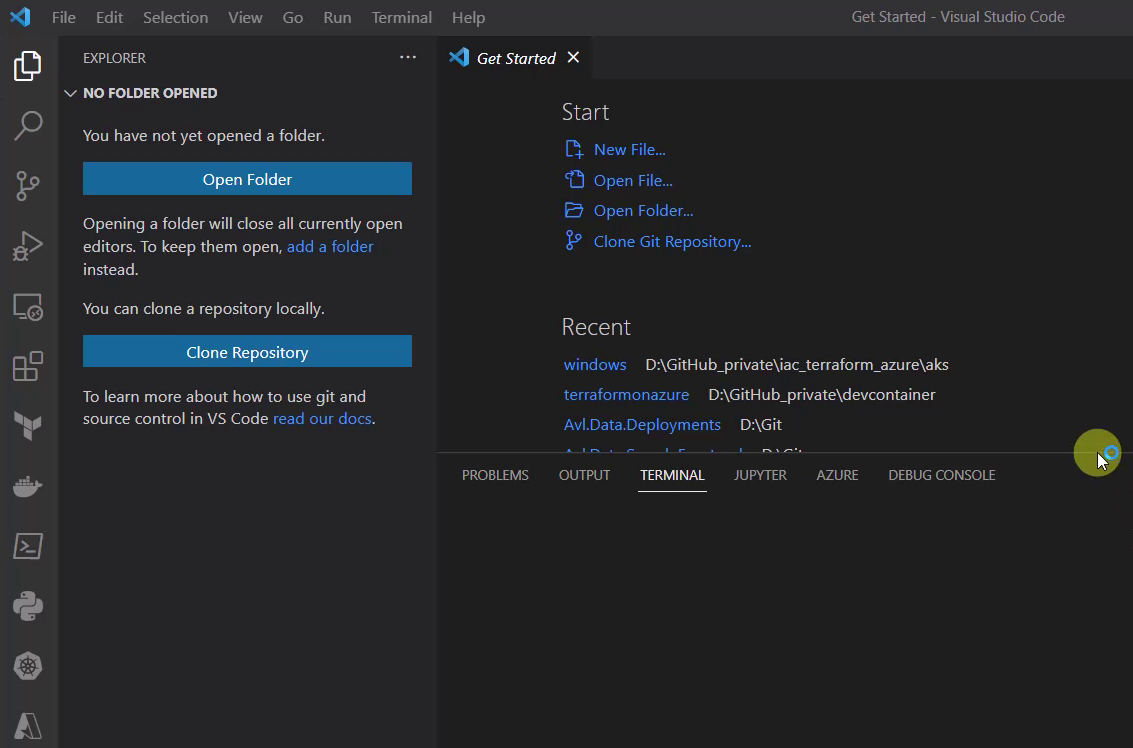The image size is (1133, 748).
Task: Click the blue Open Folder button
Action: 247,179
